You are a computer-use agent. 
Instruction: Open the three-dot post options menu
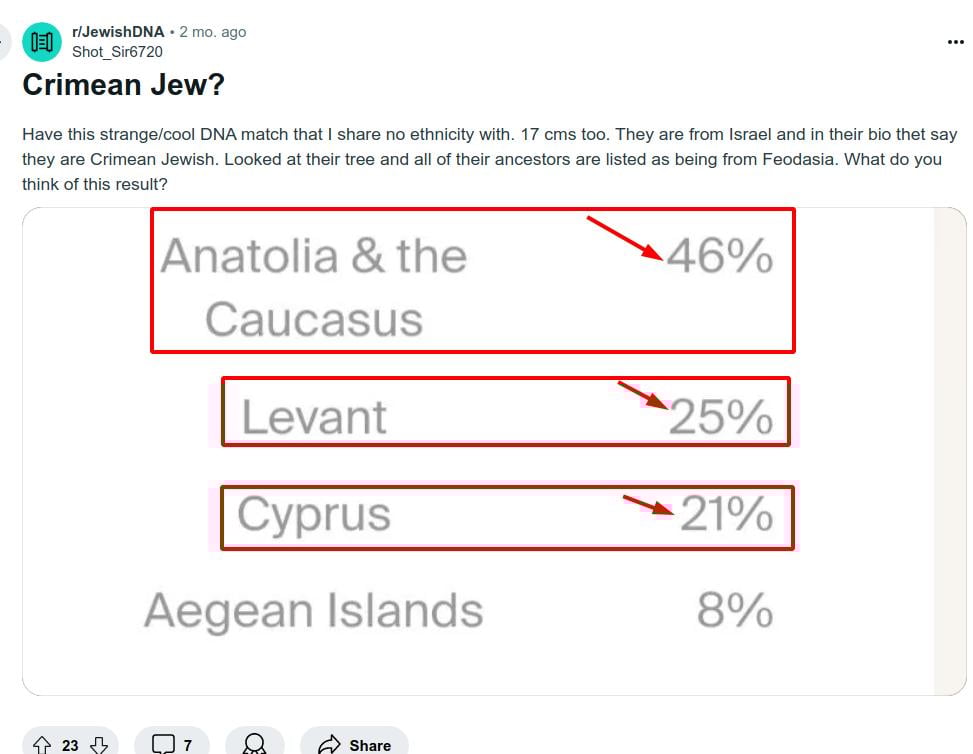pyautogui.click(x=956, y=42)
